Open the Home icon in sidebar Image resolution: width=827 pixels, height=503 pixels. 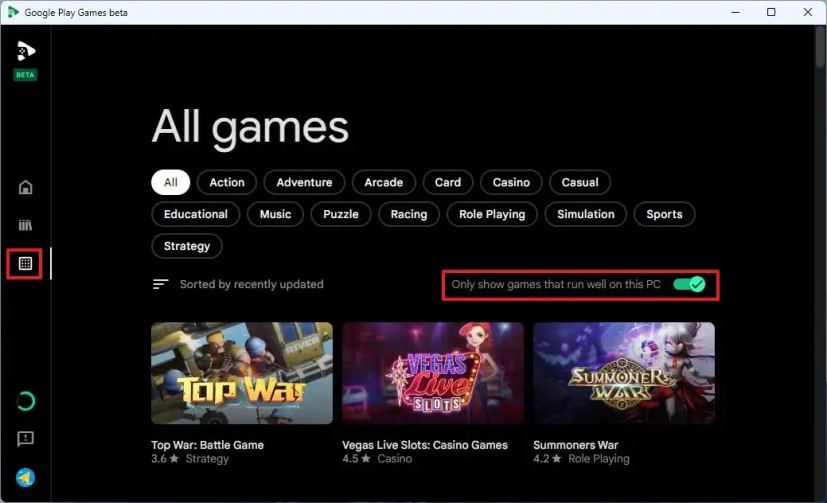pos(25,187)
